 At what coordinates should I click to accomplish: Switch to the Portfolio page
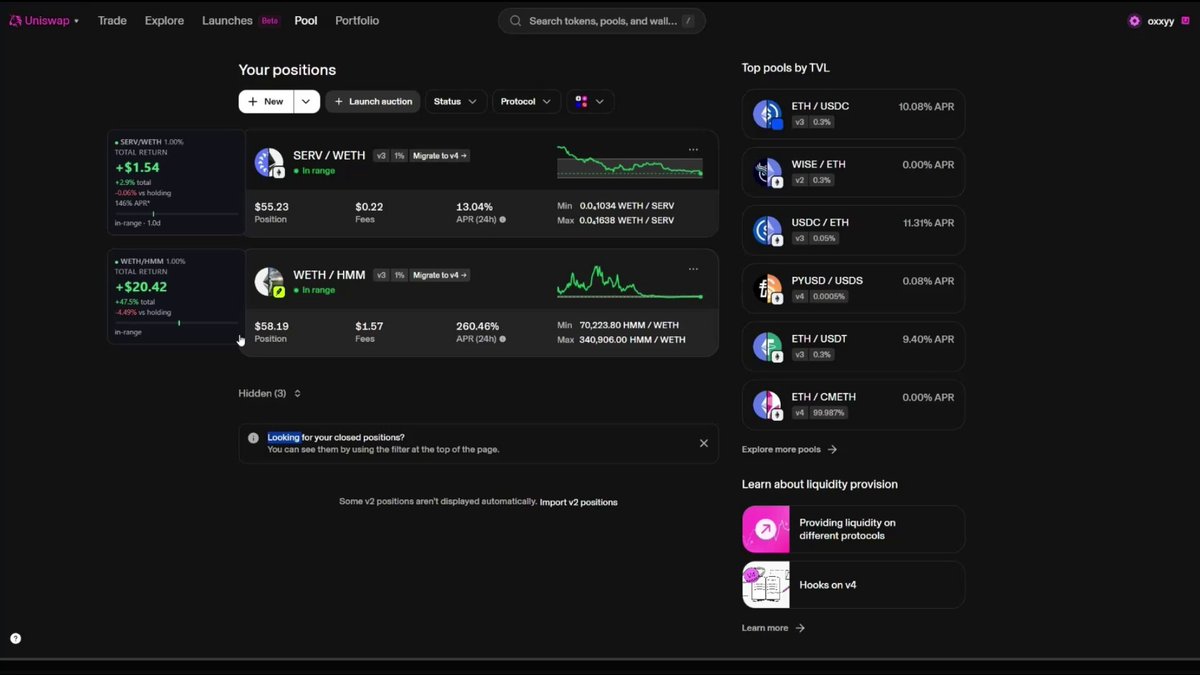357,21
